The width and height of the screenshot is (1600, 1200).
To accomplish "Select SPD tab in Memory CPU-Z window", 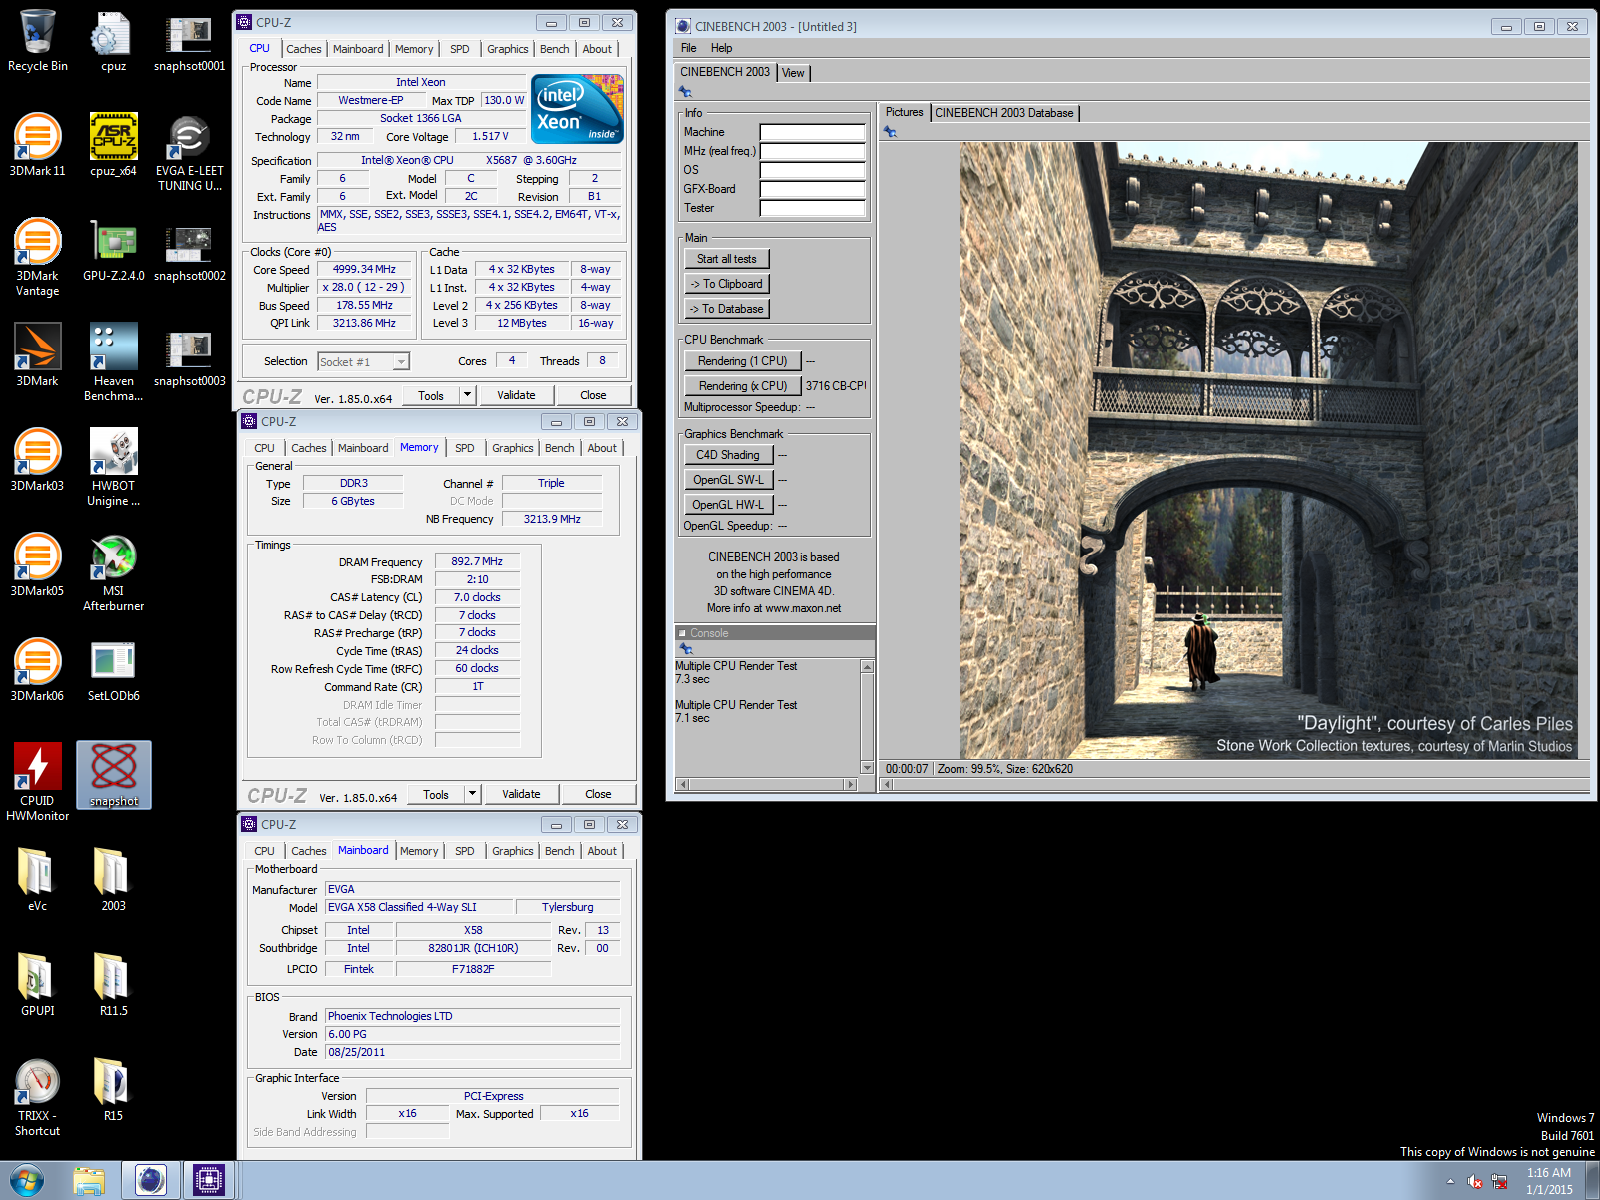I will (x=465, y=448).
